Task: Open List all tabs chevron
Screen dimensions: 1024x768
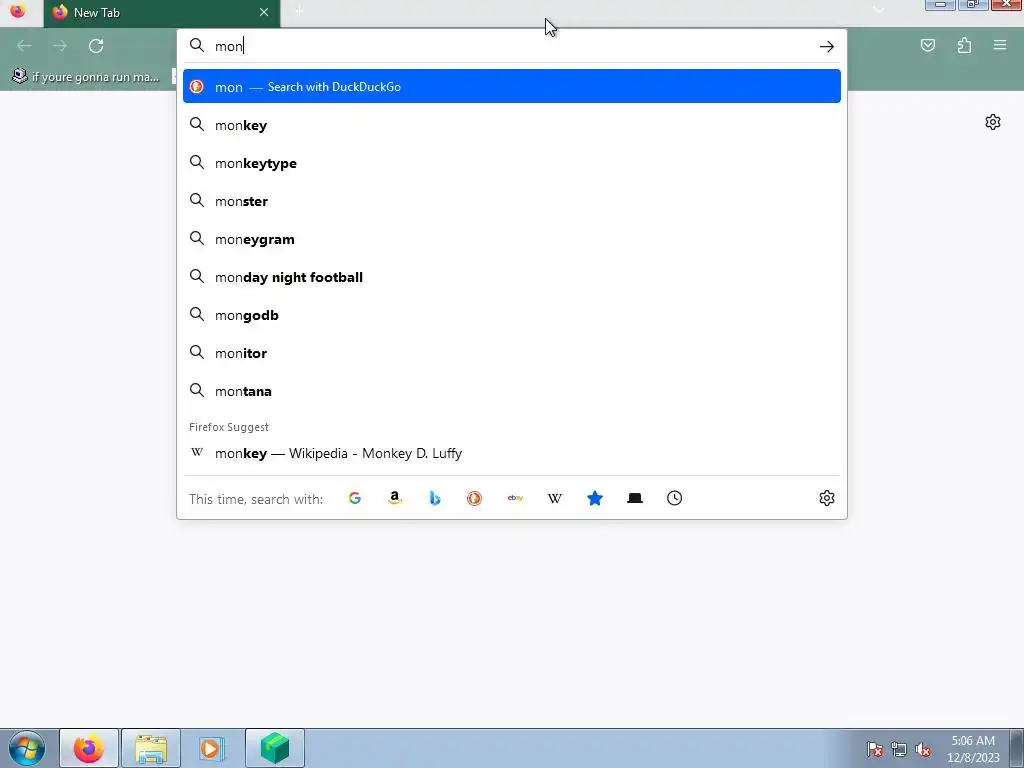Action: [x=878, y=11]
